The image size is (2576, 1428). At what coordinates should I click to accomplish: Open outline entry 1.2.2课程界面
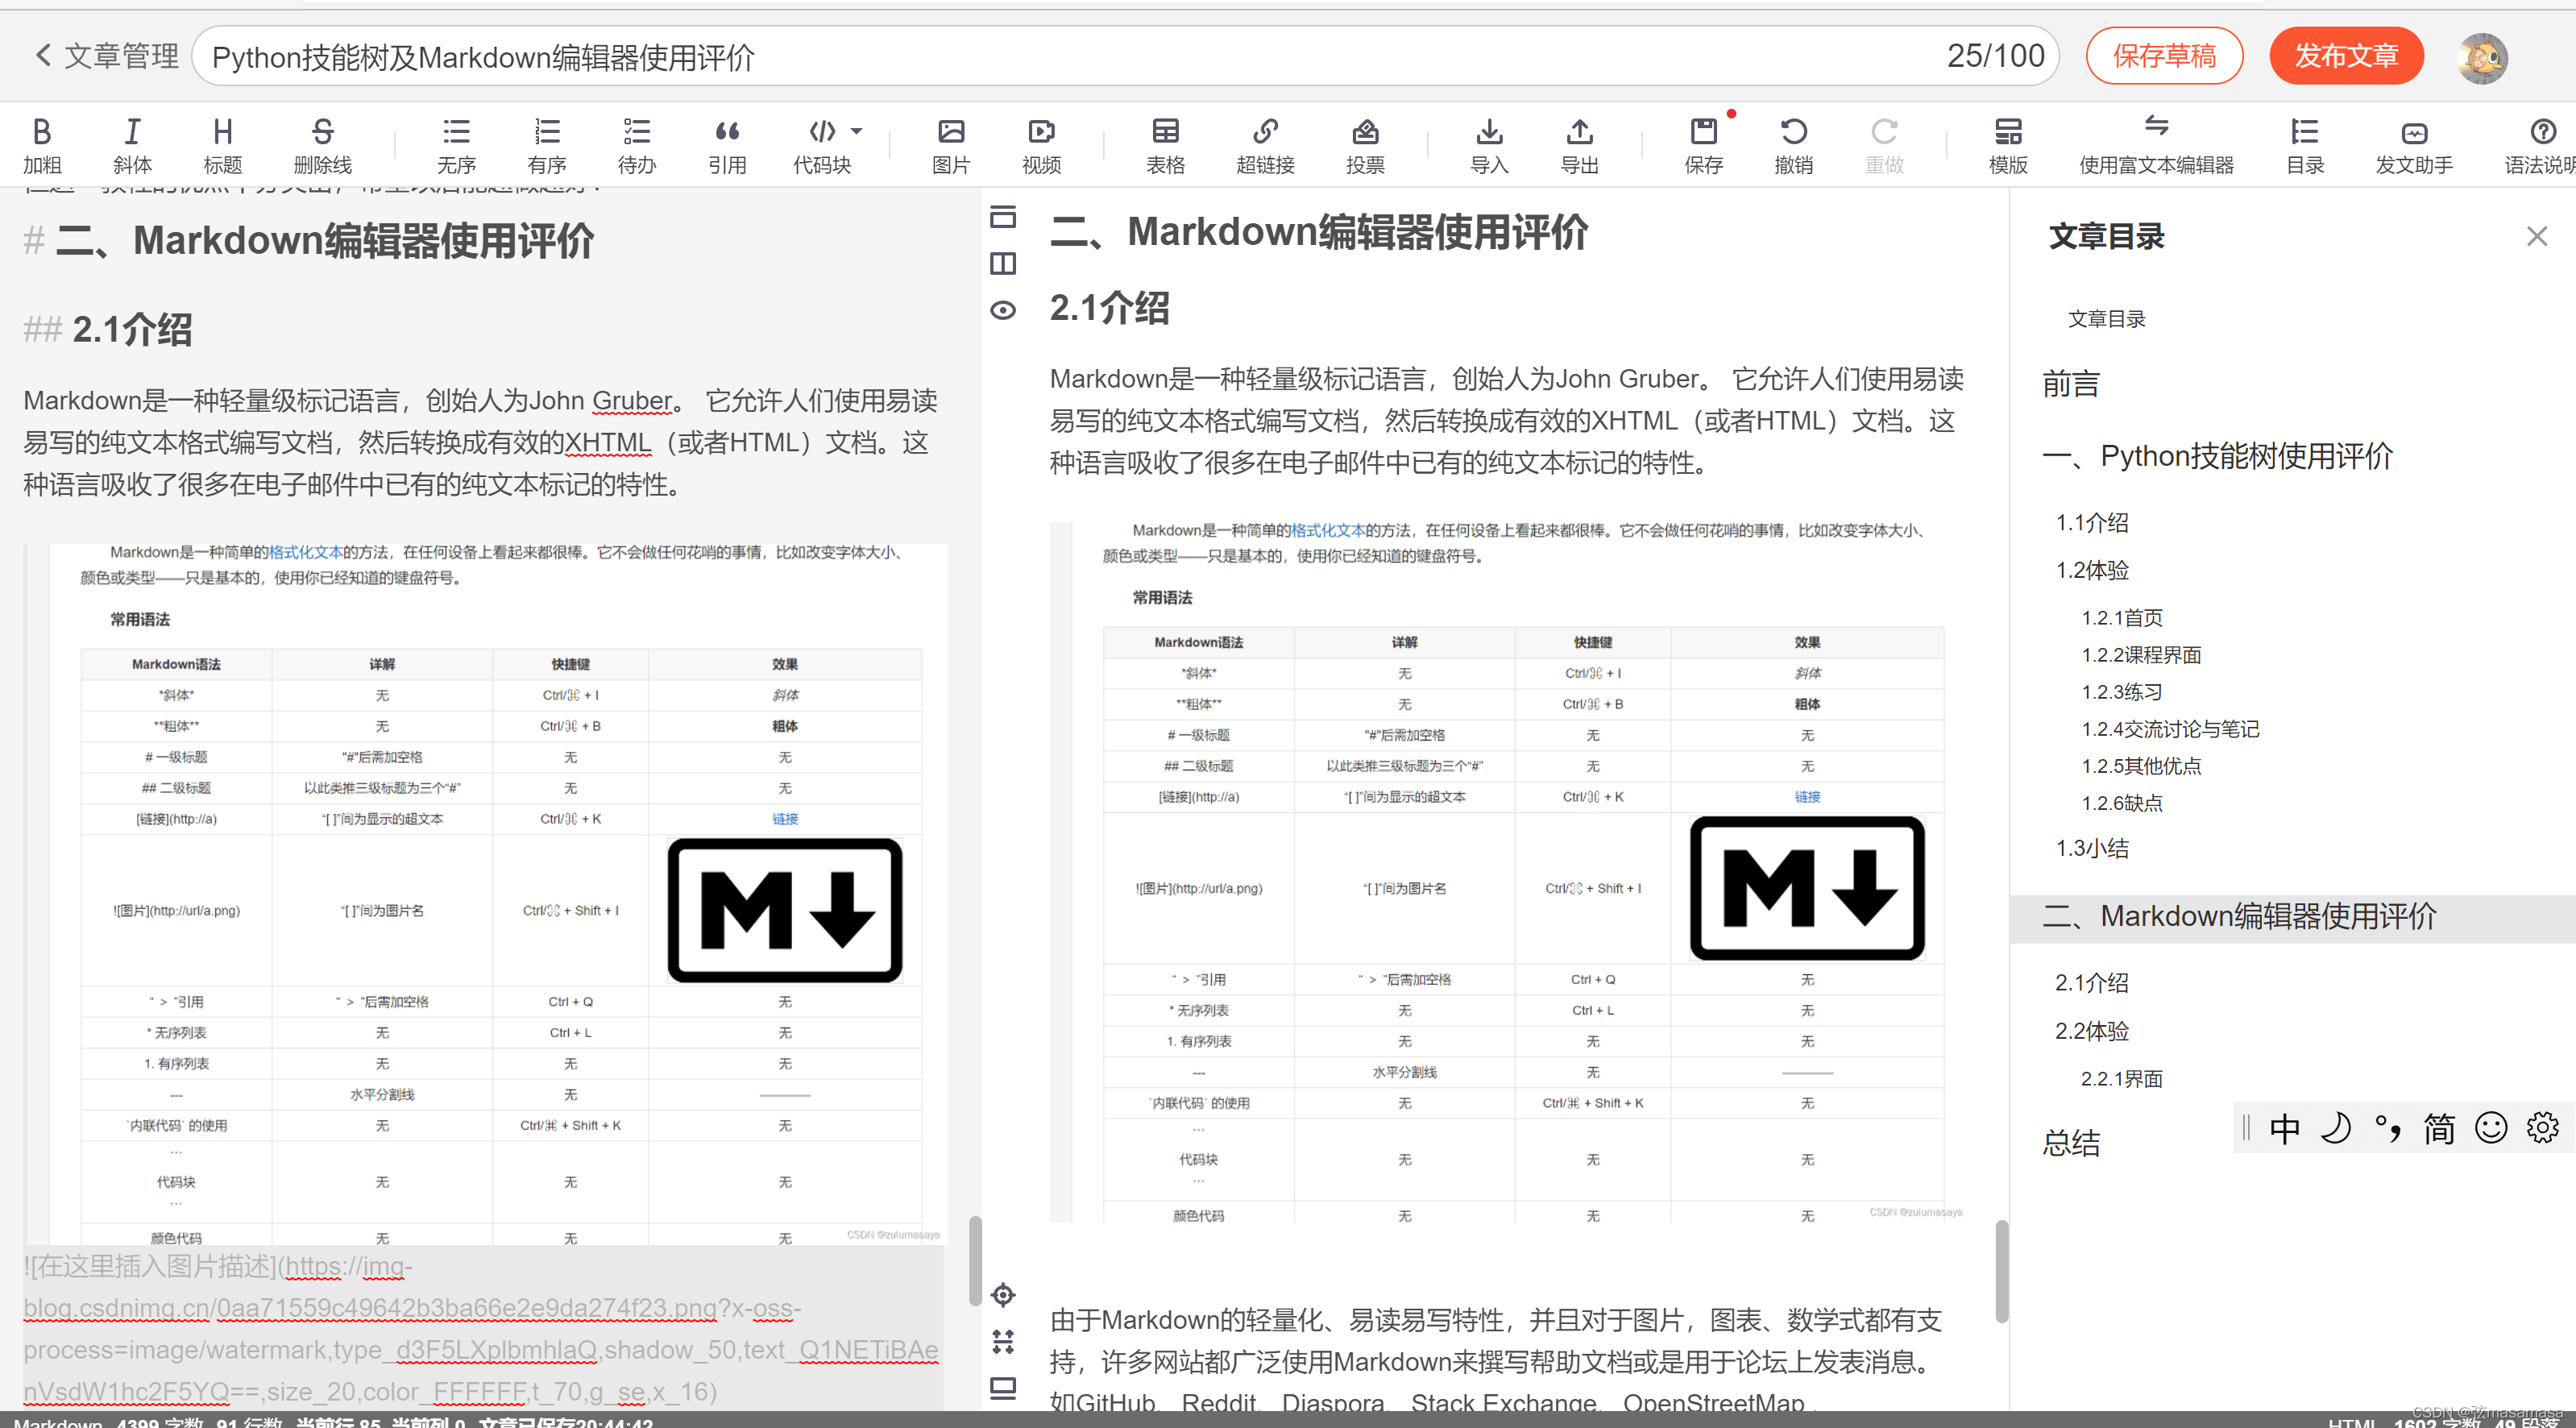(2141, 654)
